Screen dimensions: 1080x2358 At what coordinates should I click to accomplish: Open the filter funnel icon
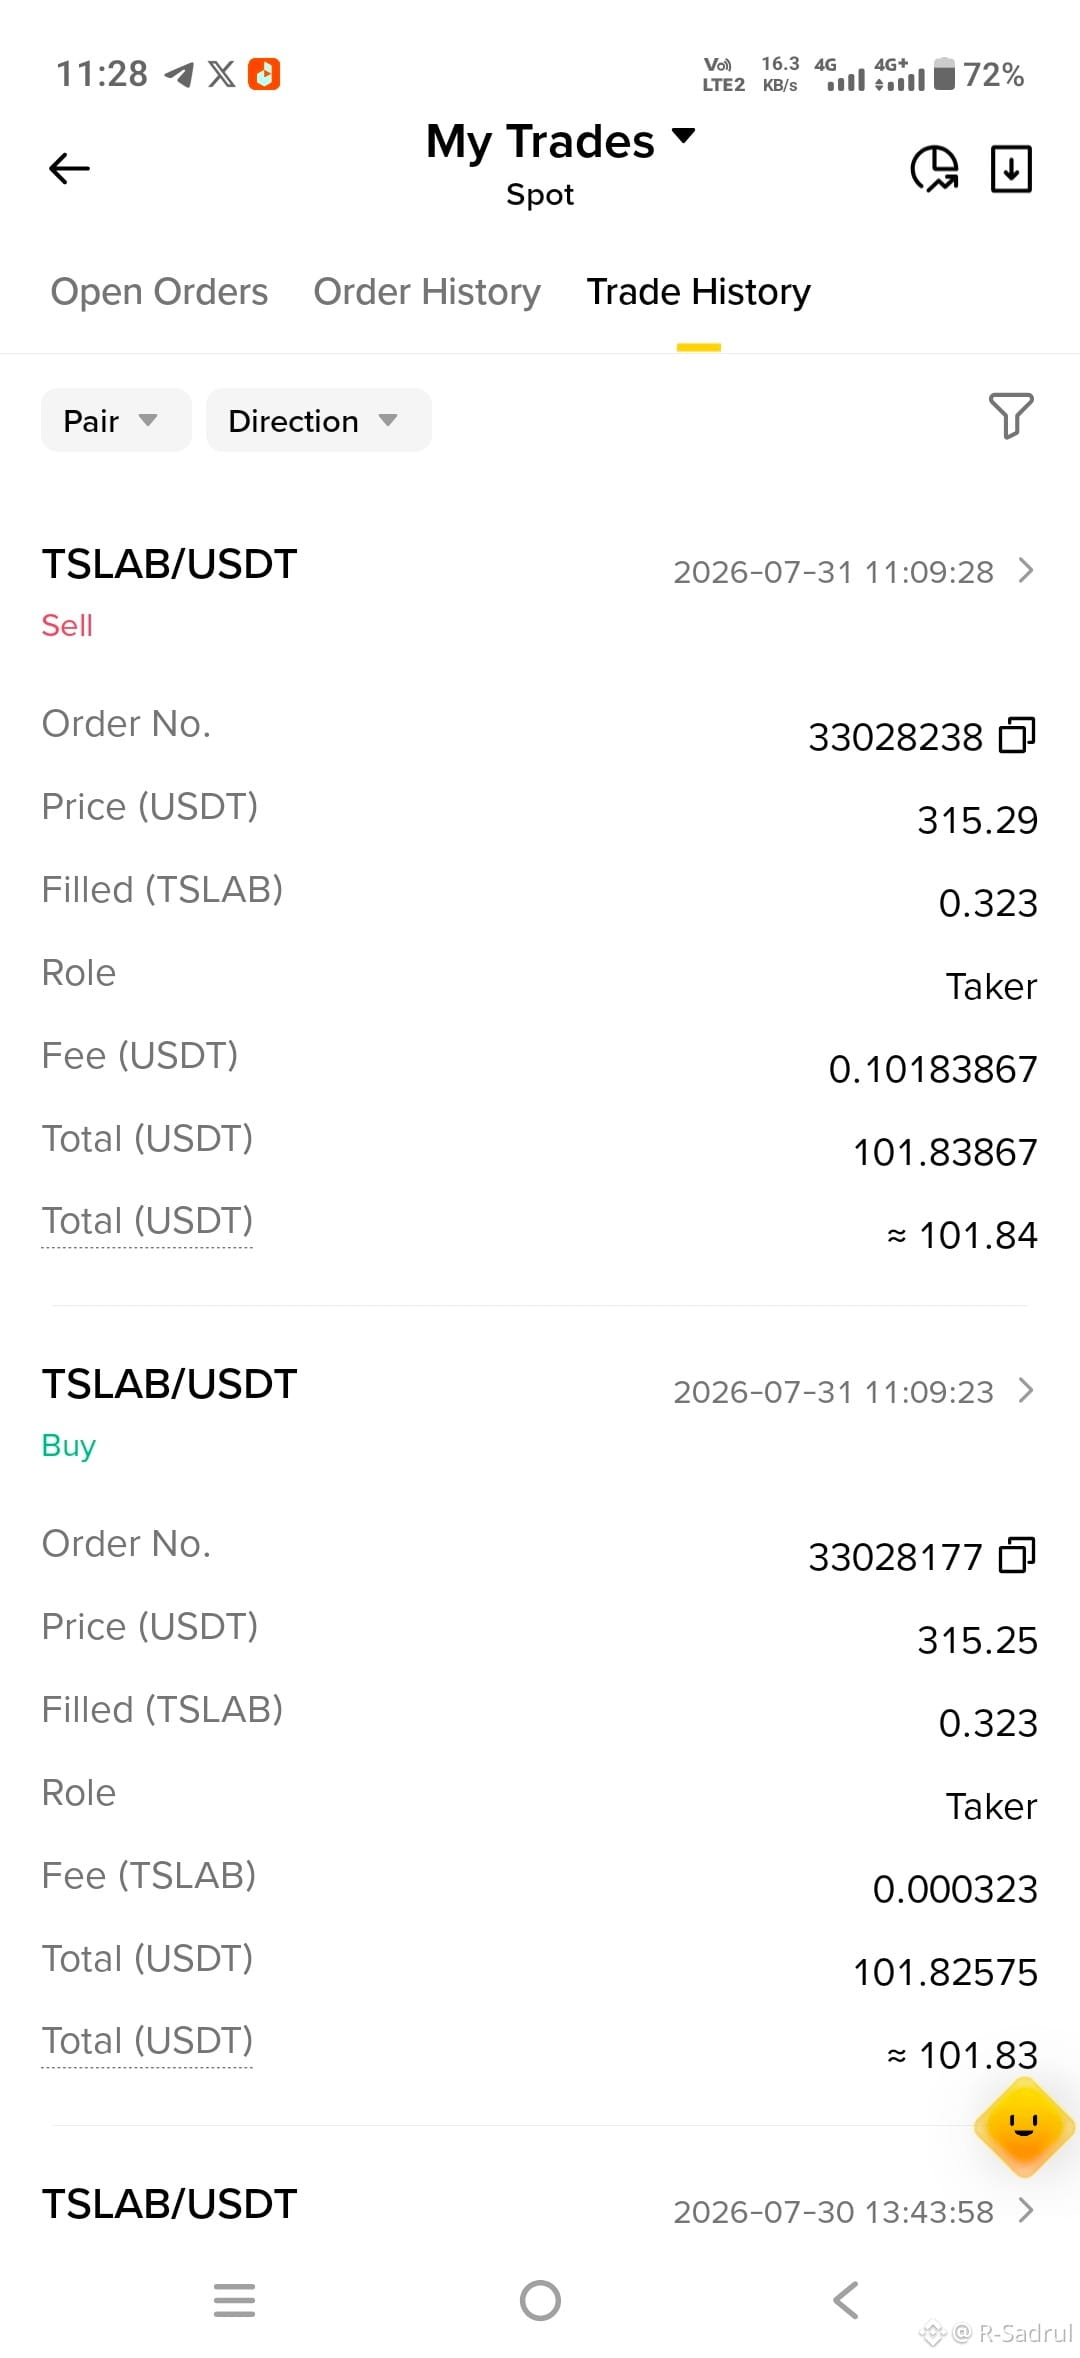click(x=1011, y=415)
